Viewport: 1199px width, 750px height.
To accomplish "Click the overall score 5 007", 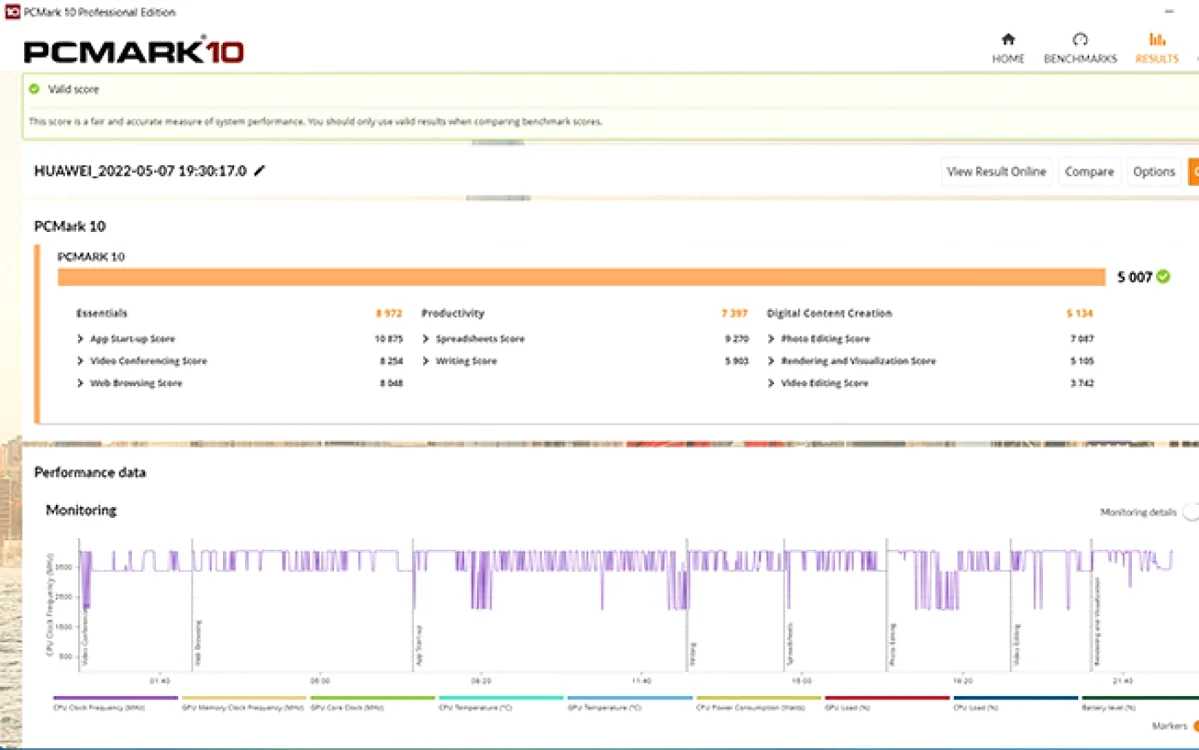I will click(x=1134, y=277).
